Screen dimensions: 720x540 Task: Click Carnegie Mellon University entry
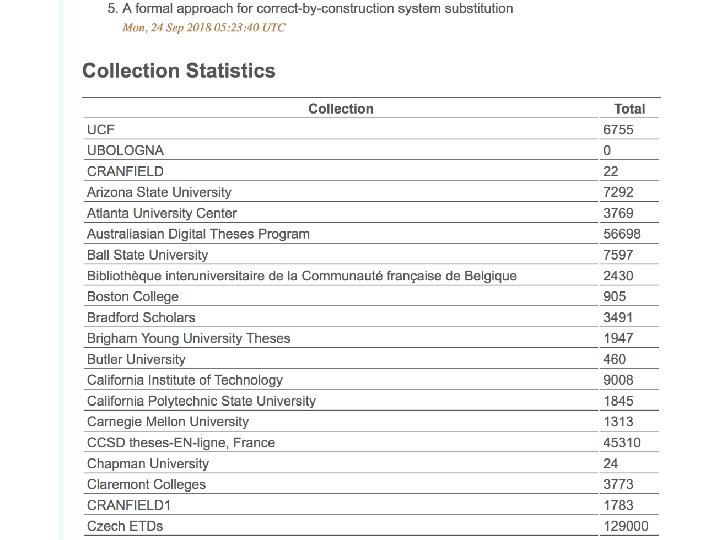click(x=168, y=422)
